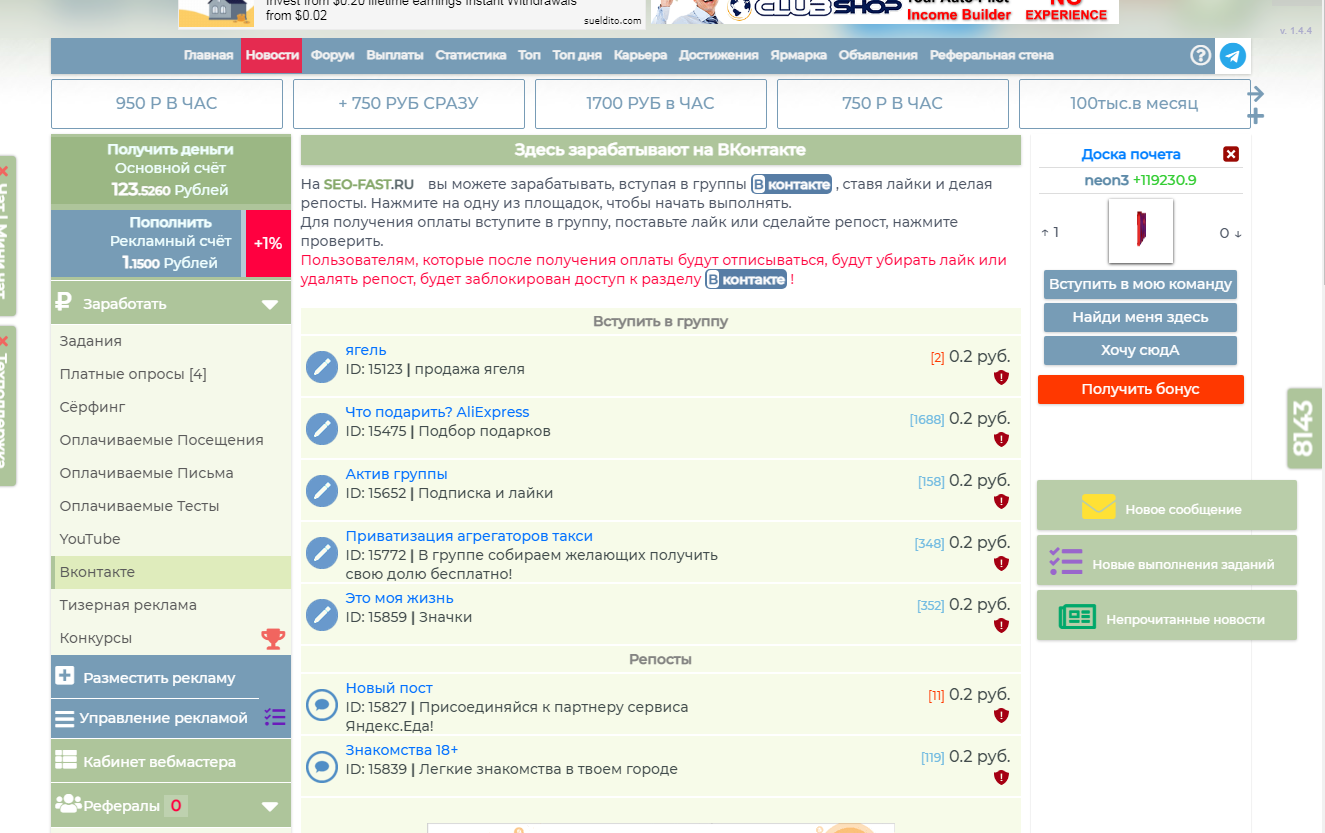Click green newspaper icon Непрочитанные новости
The image size is (1325, 833).
point(1077,617)
